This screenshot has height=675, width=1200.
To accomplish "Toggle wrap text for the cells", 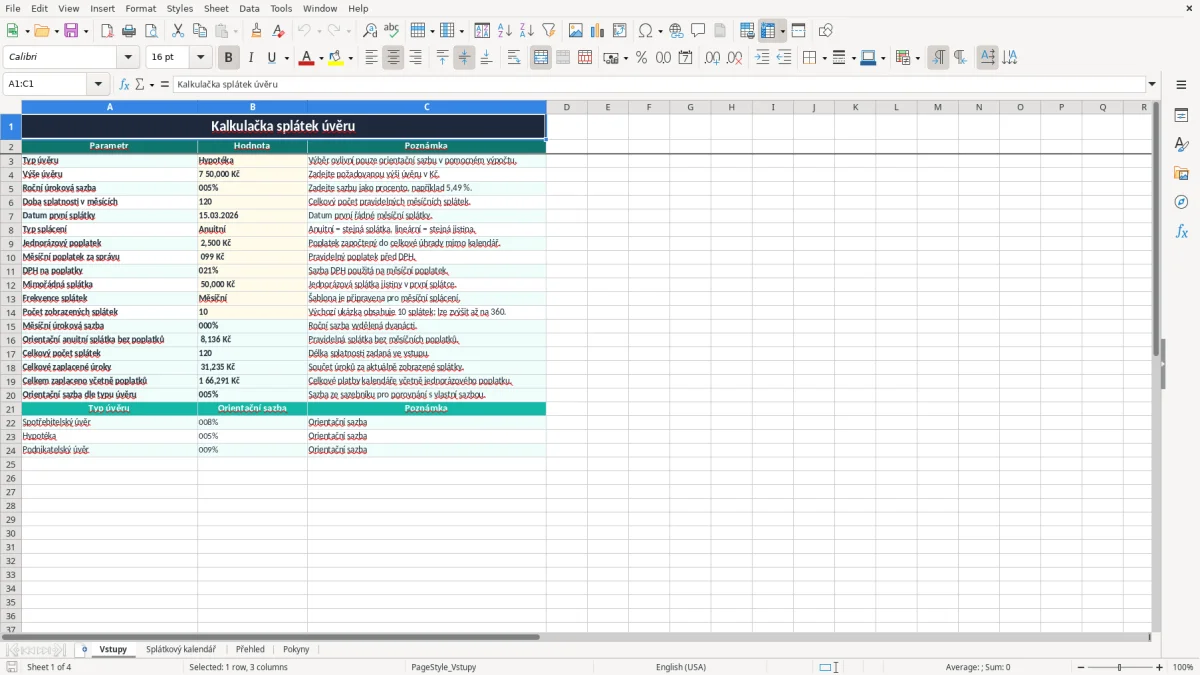I will [x=514, y=58].
